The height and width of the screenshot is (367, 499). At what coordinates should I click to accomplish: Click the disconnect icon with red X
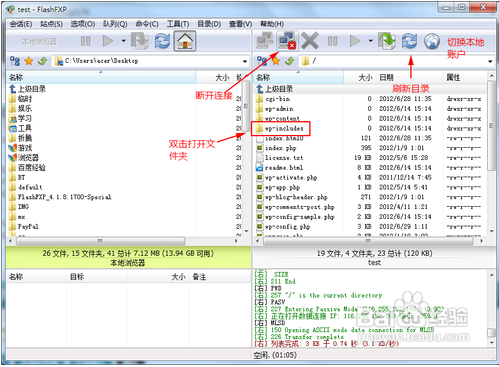tap(287, 41)
